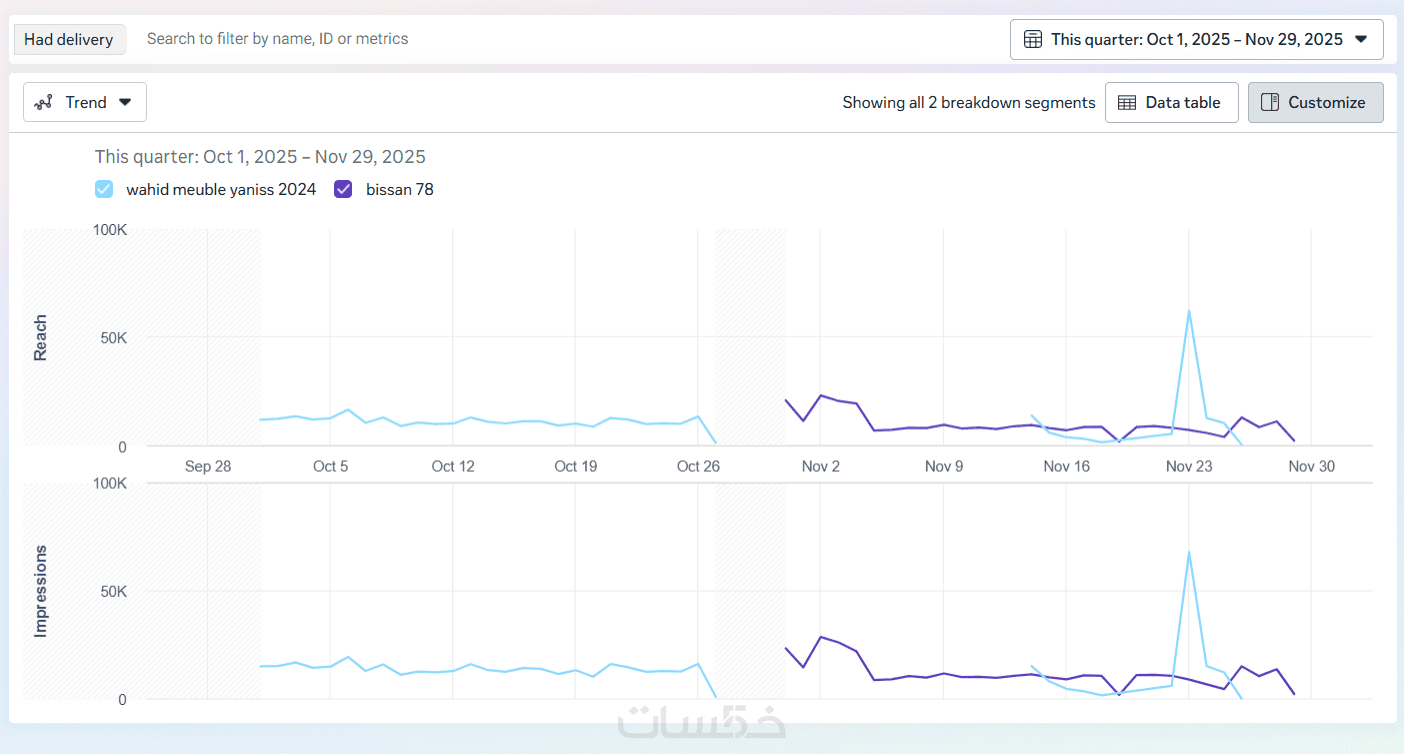Click the Trend chart icon

click(43, 102)
